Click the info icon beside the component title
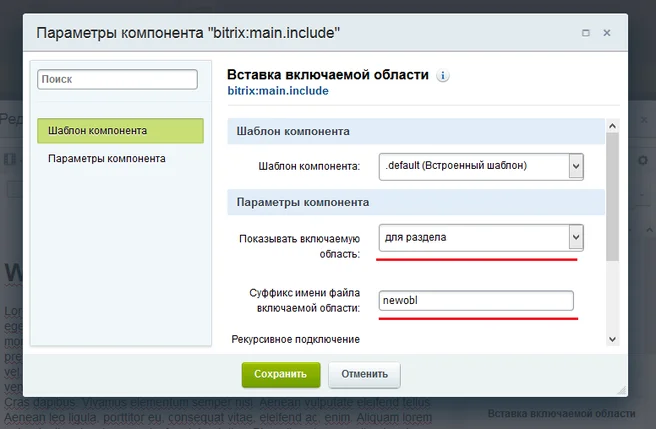This screenshot has width=656, height=429. [444, 75]
